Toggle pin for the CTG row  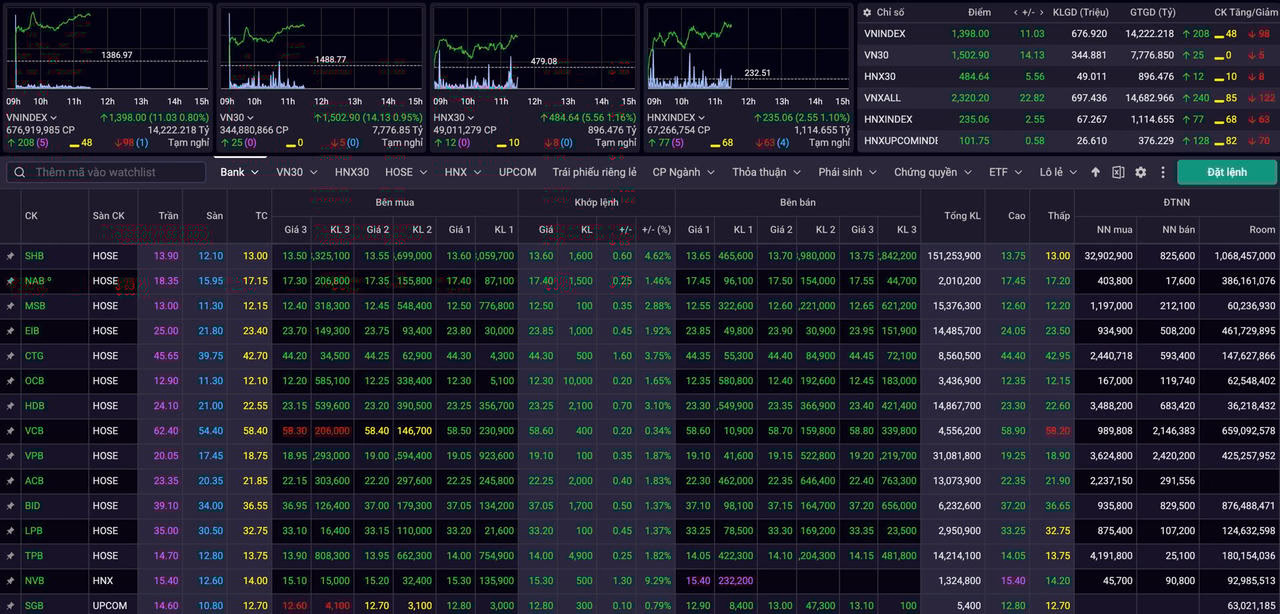coord(10,356)
